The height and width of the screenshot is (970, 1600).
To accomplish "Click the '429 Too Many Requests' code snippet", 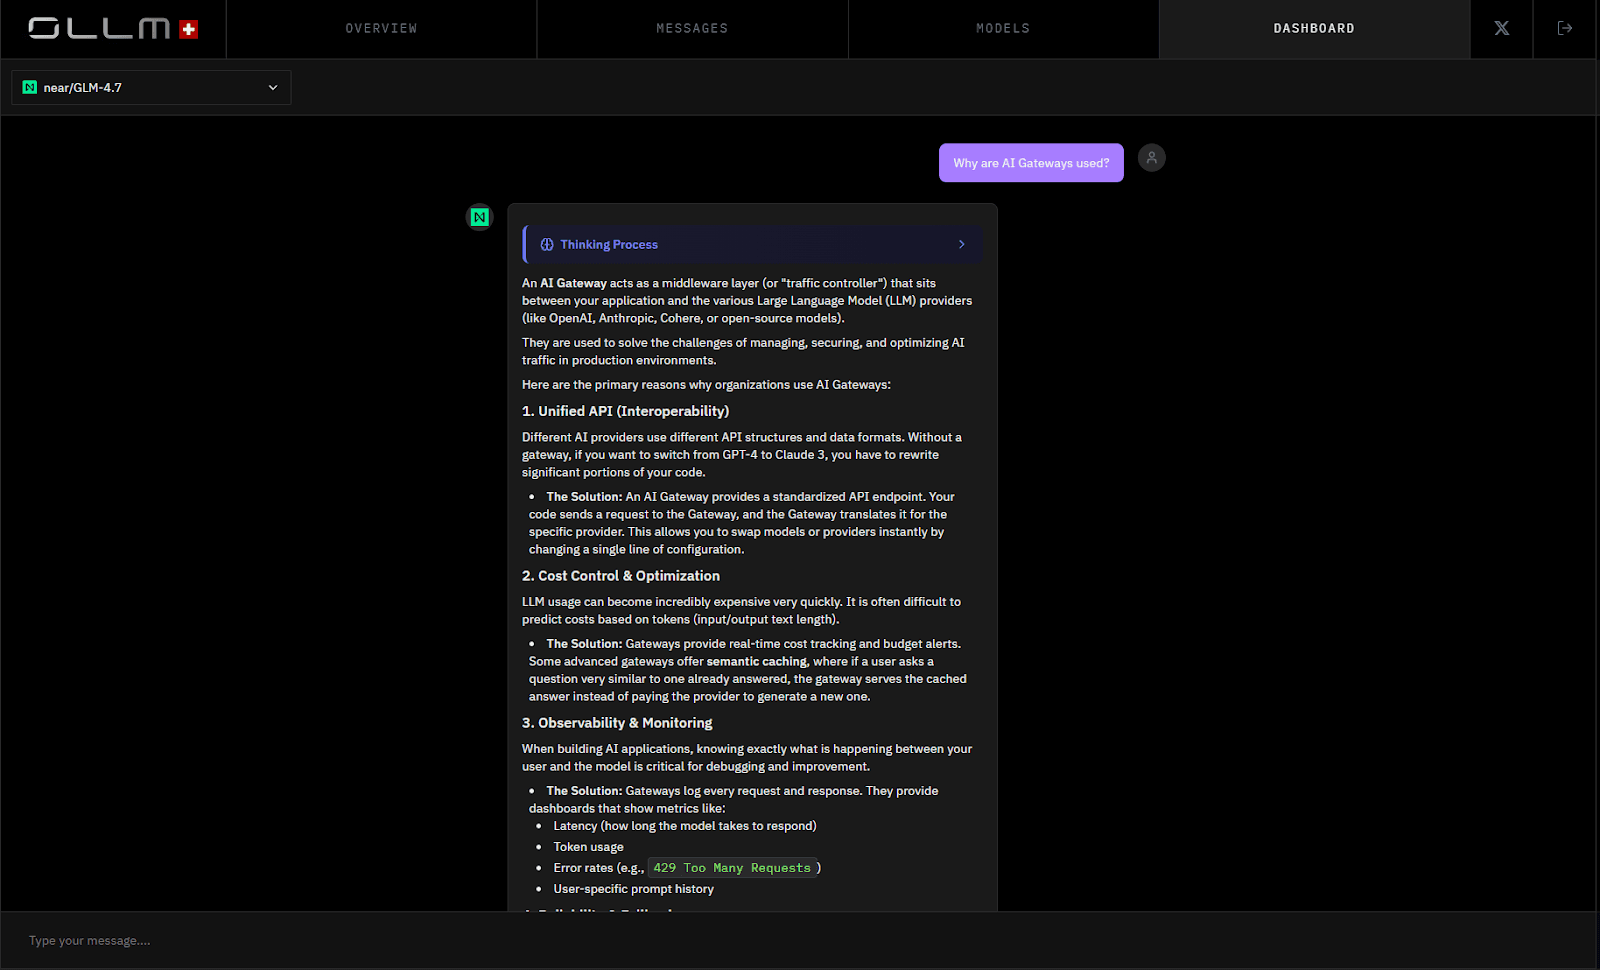I will [732, 868].
